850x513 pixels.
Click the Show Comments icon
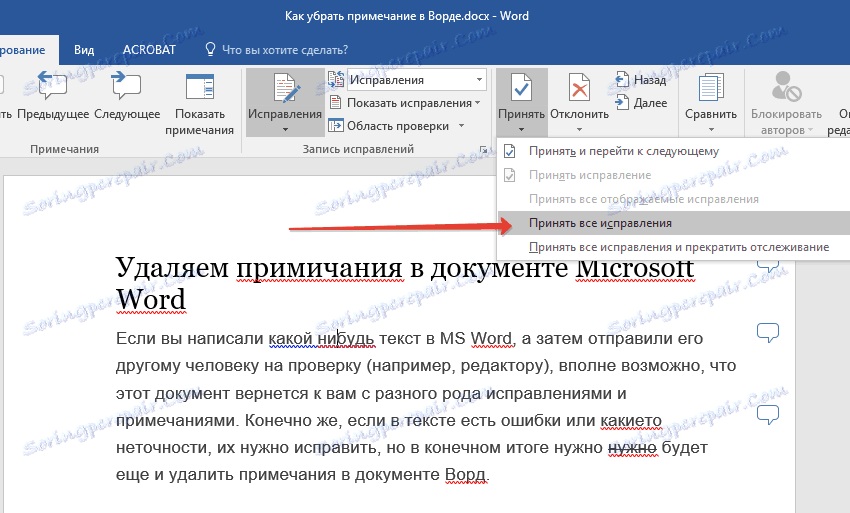tap(199, 87)
